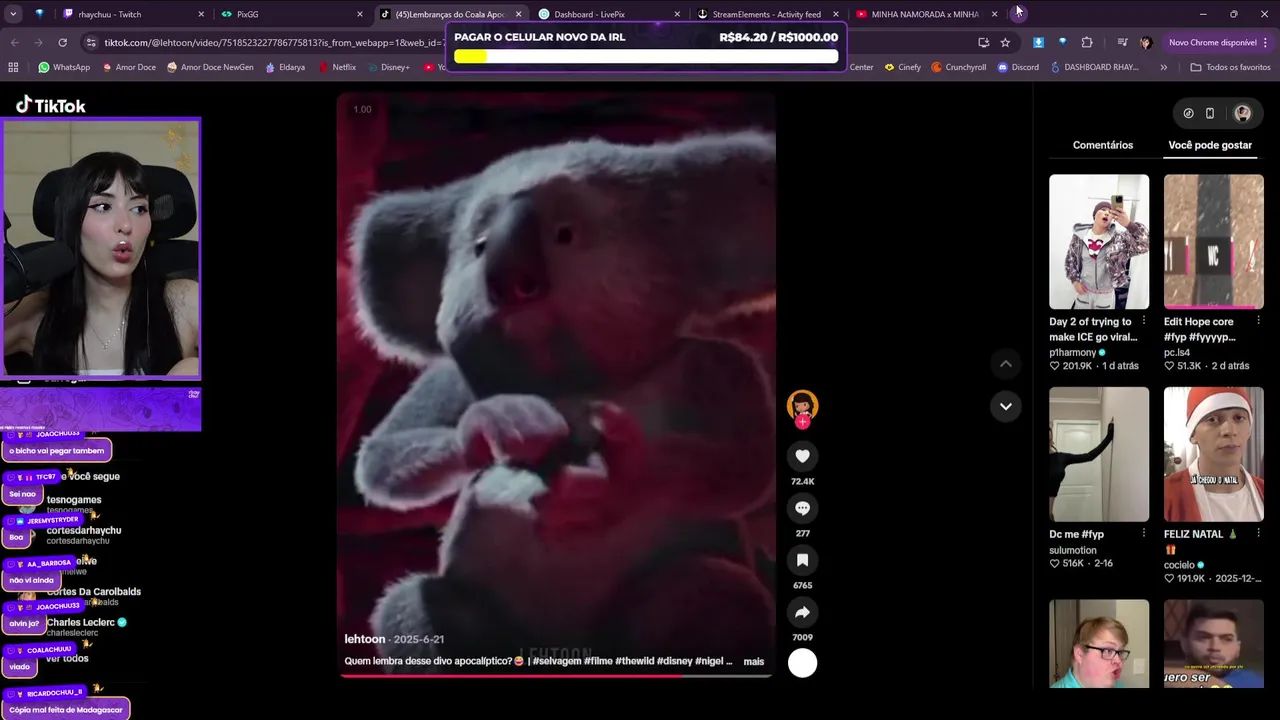The width and height of the screenshot is (1280, 720).
Task: Close the PixGG tab
Action: coord(359,14)
